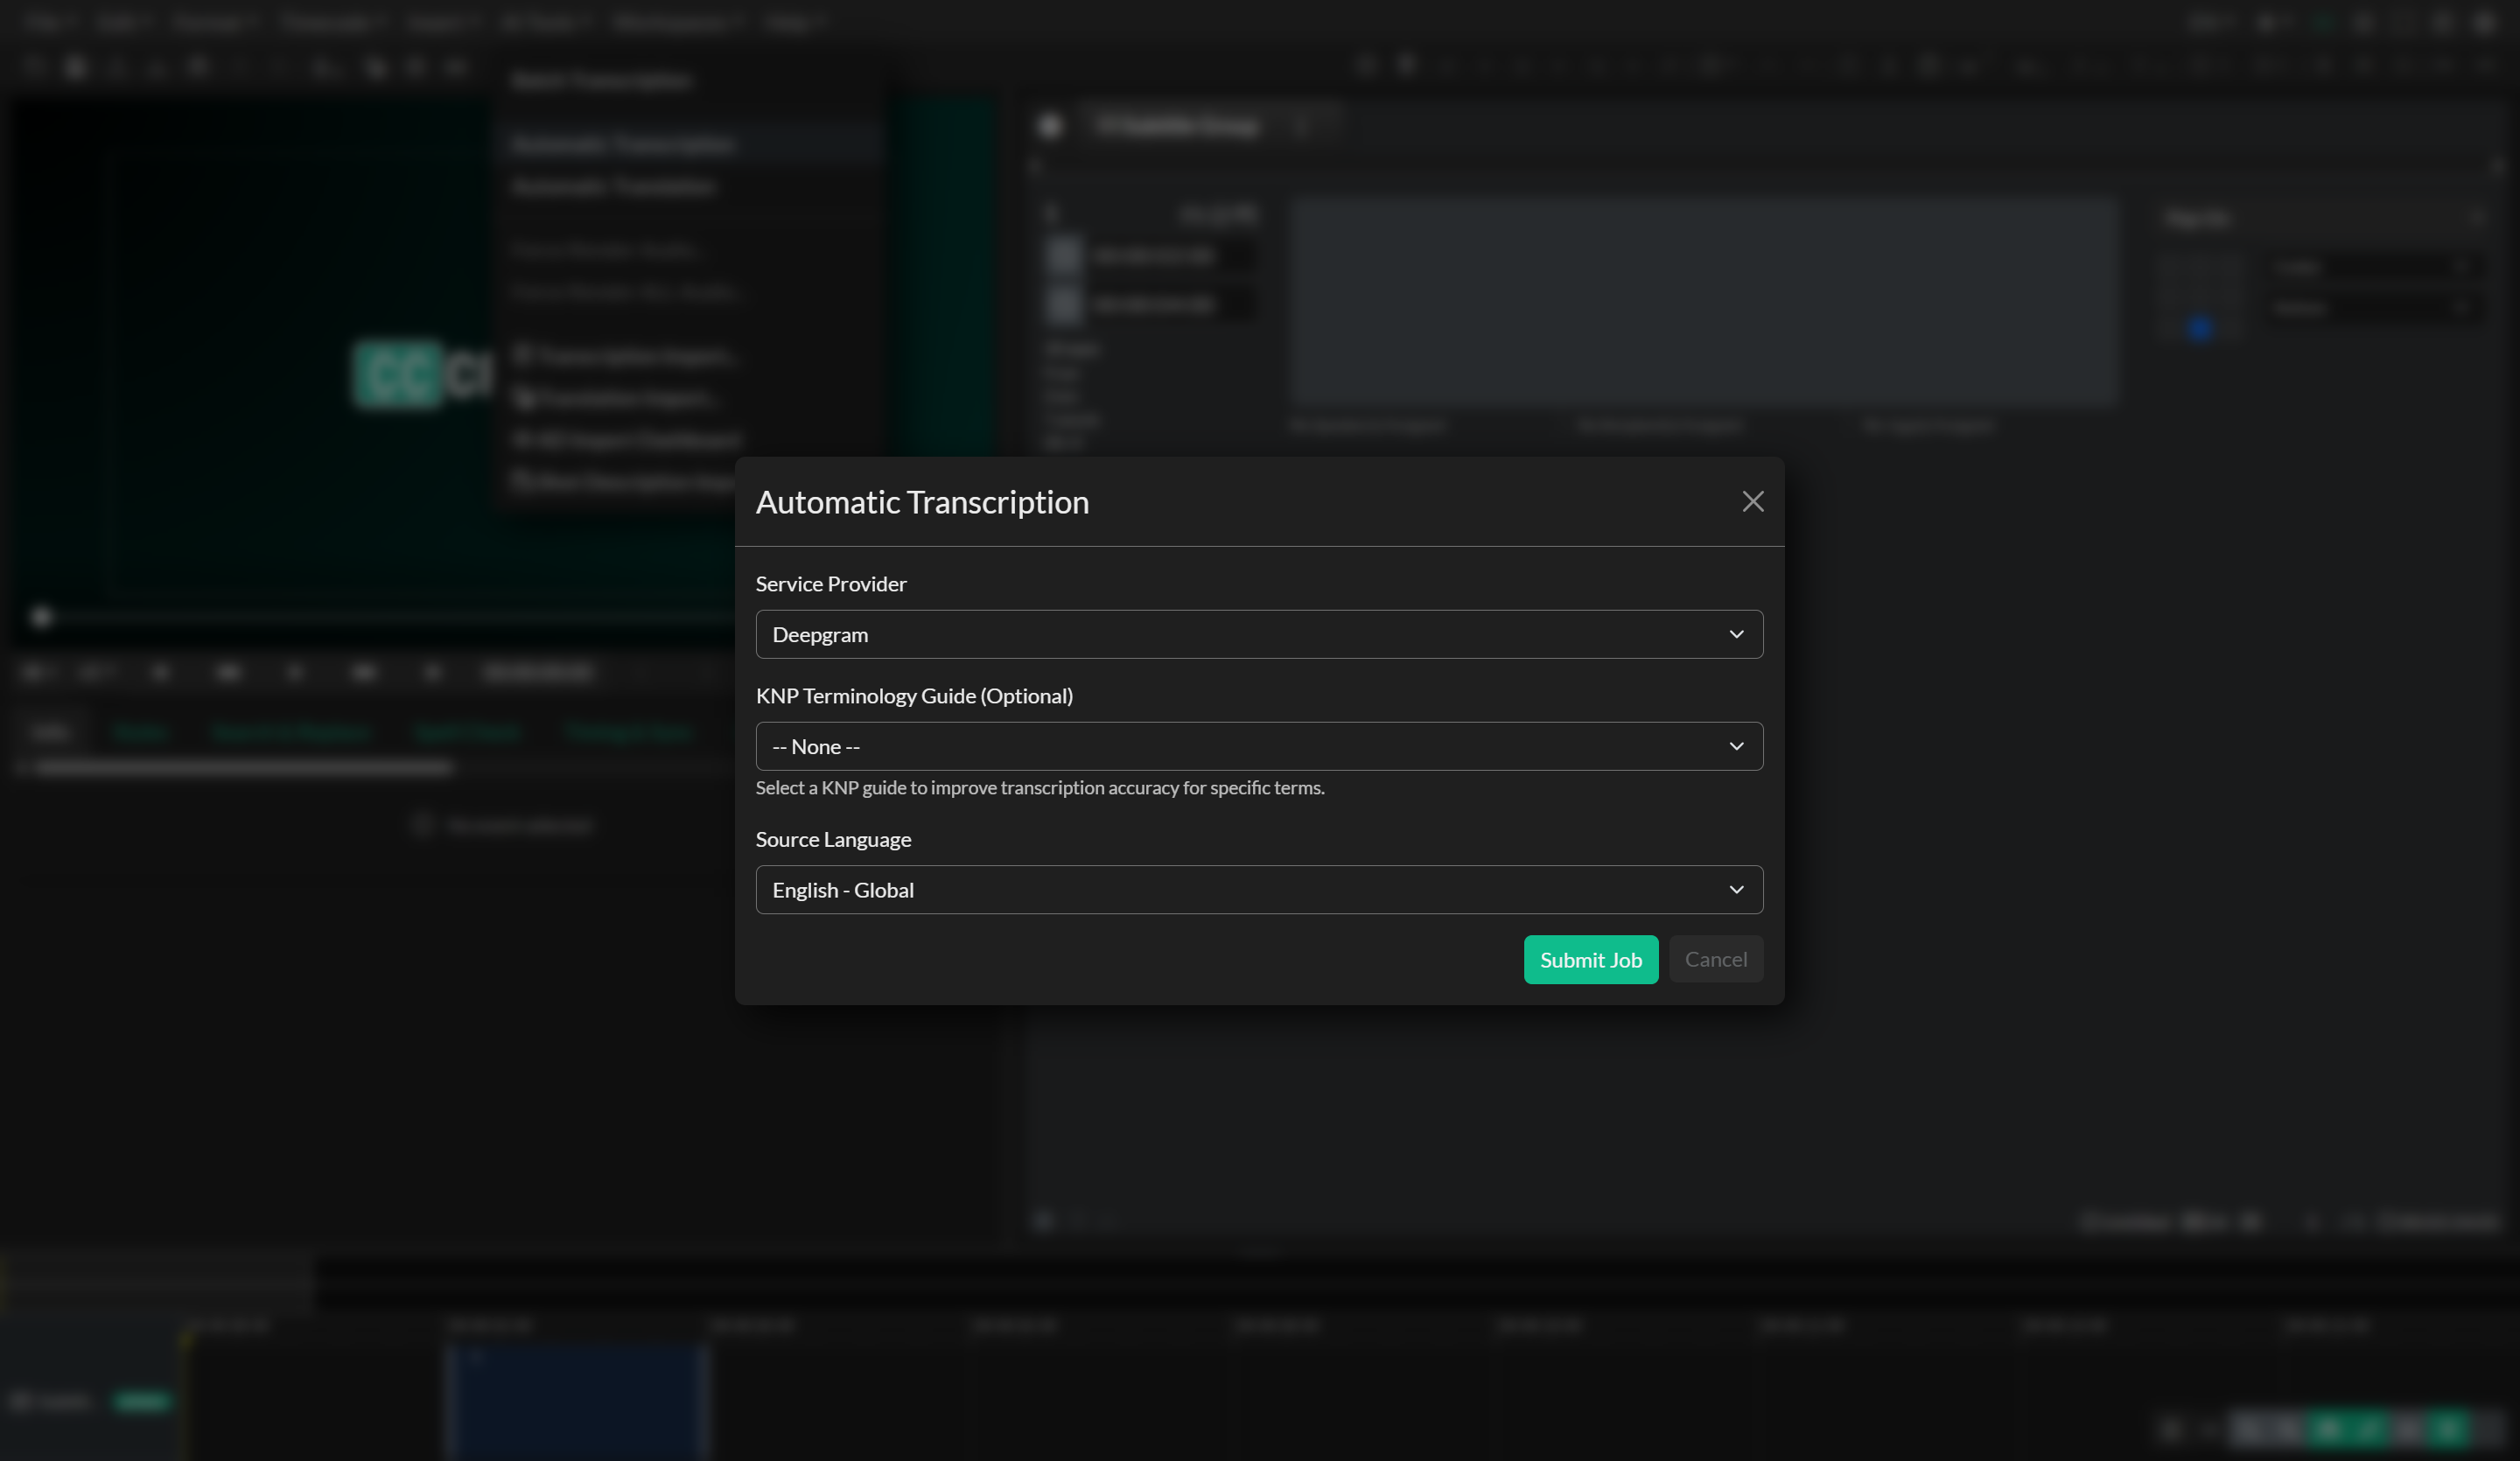Click the Cancel button
This screenshot has height=1461, width=2520.
pos(1715,959)
